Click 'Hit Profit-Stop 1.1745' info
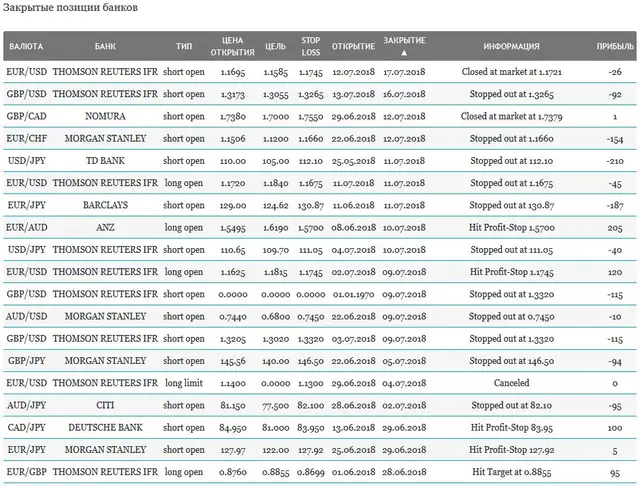Viewport: 640px width, 486px height. tap(512, 272)
